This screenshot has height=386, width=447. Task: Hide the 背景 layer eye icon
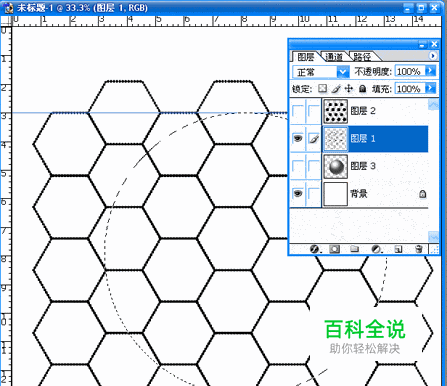(298, 194)
